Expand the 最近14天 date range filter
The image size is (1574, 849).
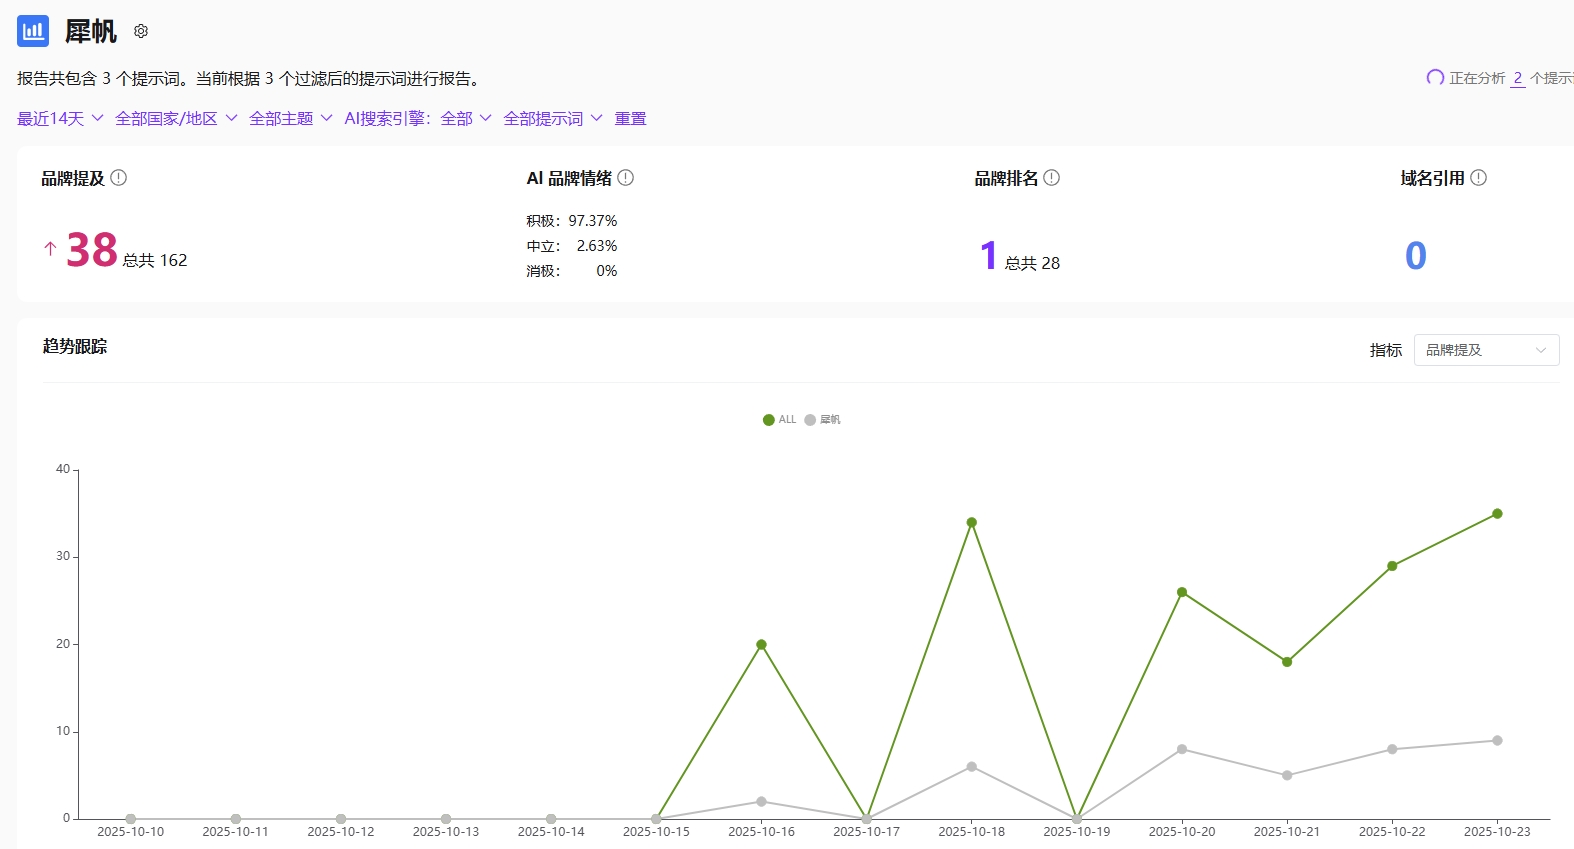coord(60,119)
